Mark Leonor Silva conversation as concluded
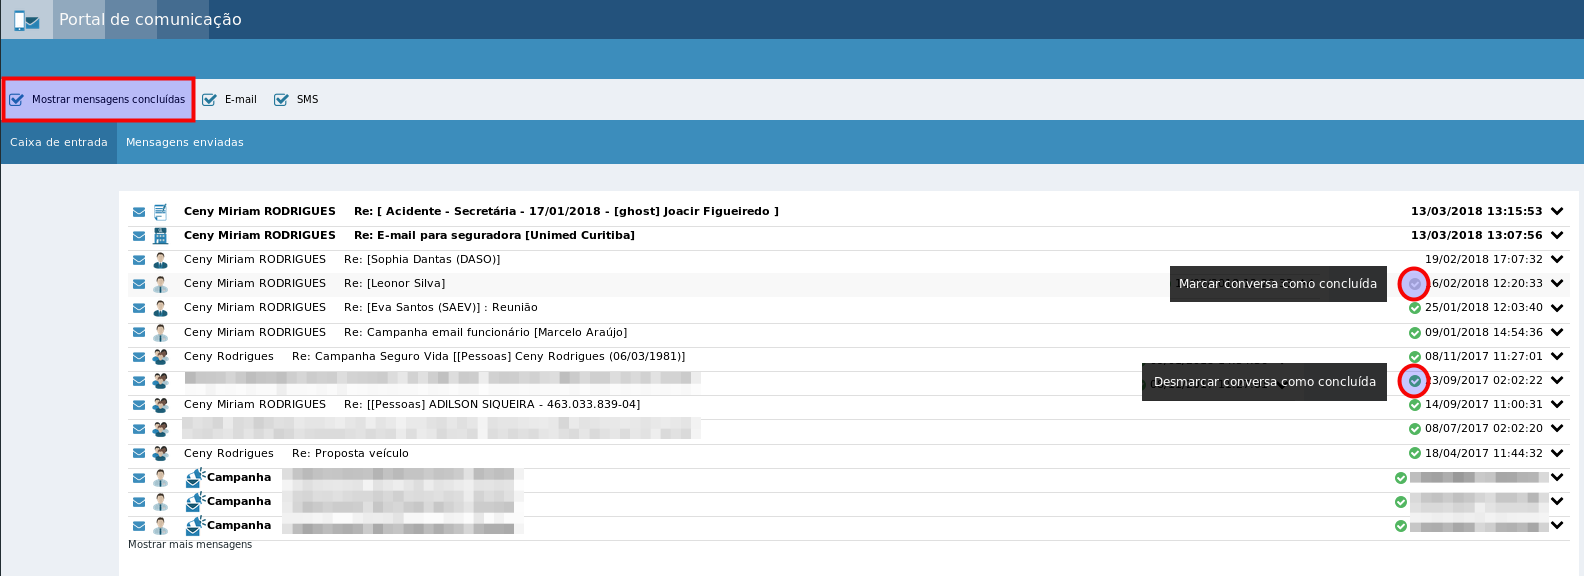 coord(1414,284)
